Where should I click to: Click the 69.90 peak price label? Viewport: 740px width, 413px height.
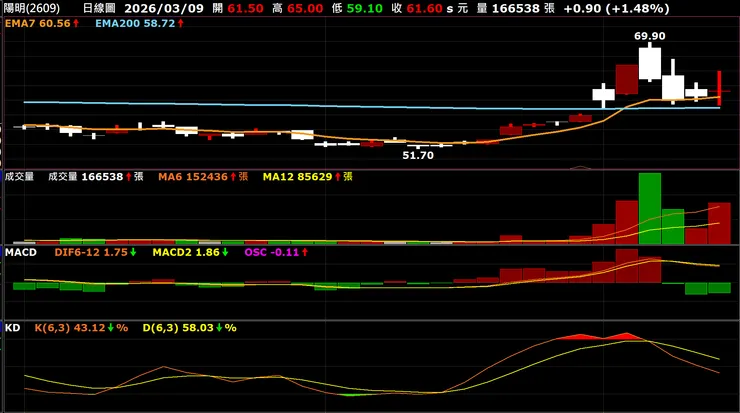tap(649, 36)
